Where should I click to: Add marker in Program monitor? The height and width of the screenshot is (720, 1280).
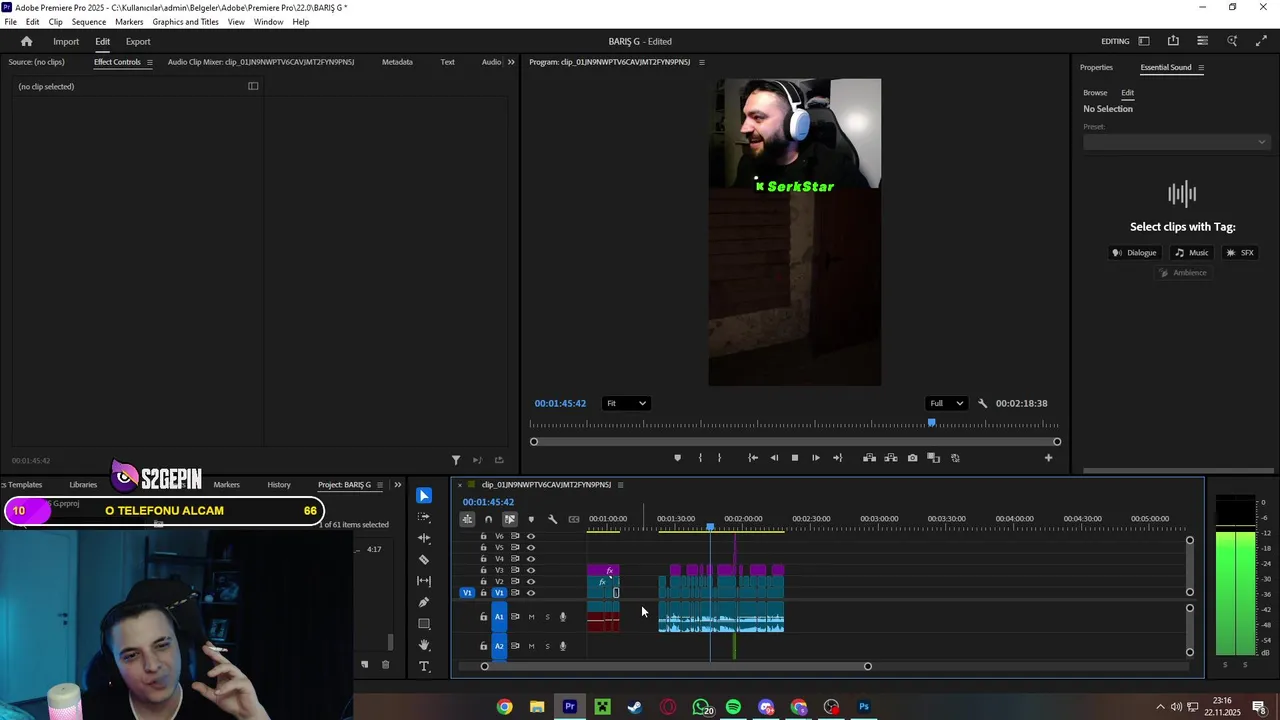click(677, 458)
